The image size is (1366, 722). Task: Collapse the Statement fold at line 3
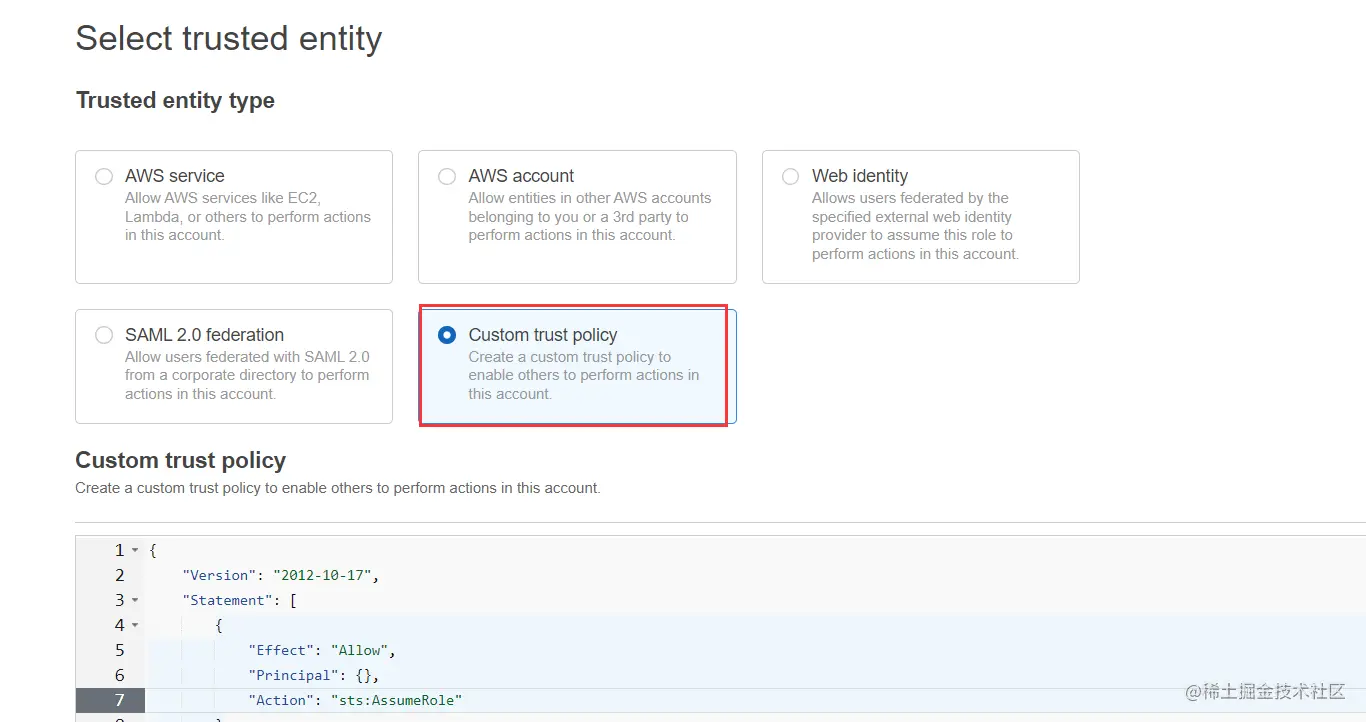click(x=135, y=600)
